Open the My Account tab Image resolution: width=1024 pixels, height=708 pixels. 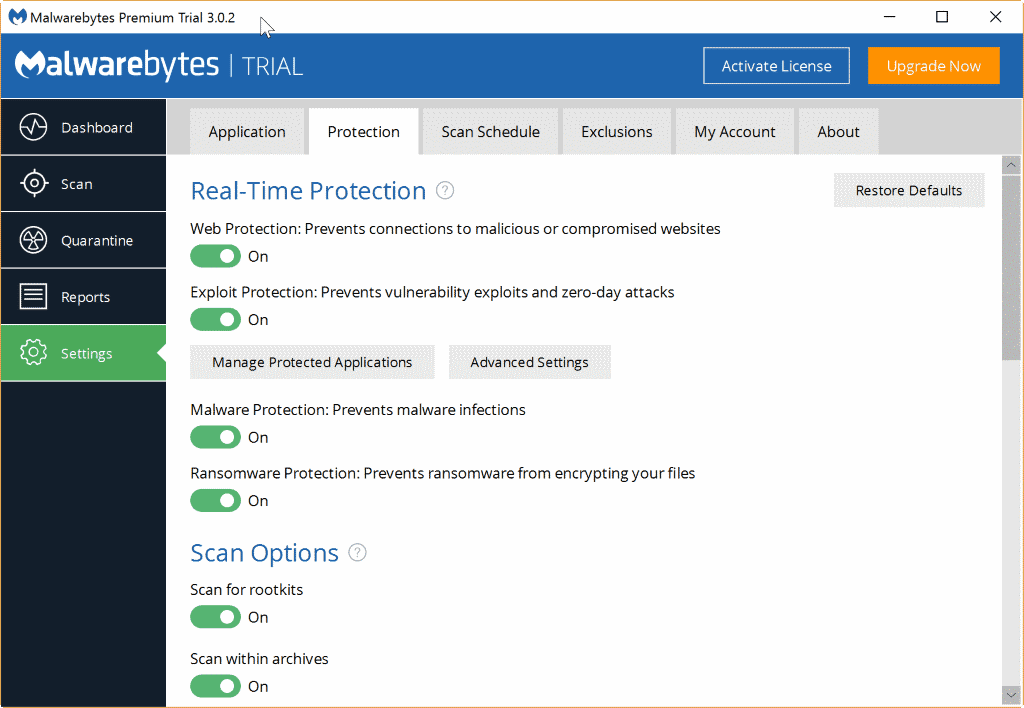[735, 131]
